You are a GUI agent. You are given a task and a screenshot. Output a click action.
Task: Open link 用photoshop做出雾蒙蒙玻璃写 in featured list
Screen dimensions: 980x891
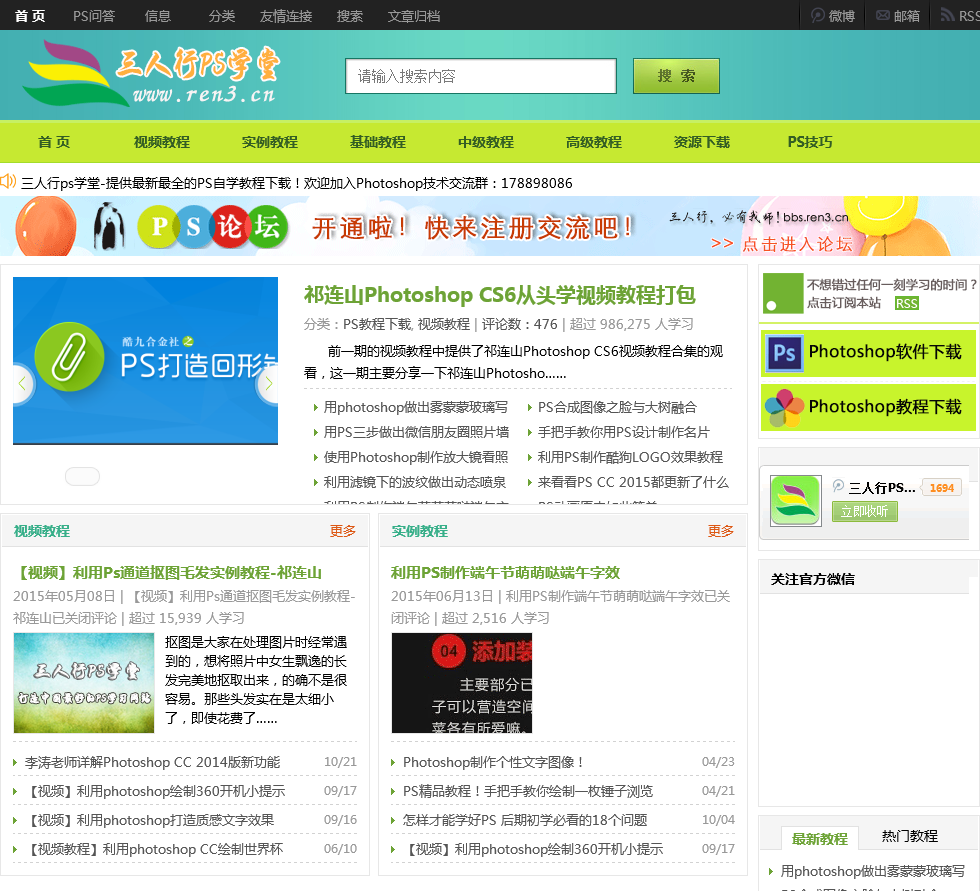coord(416,407)
